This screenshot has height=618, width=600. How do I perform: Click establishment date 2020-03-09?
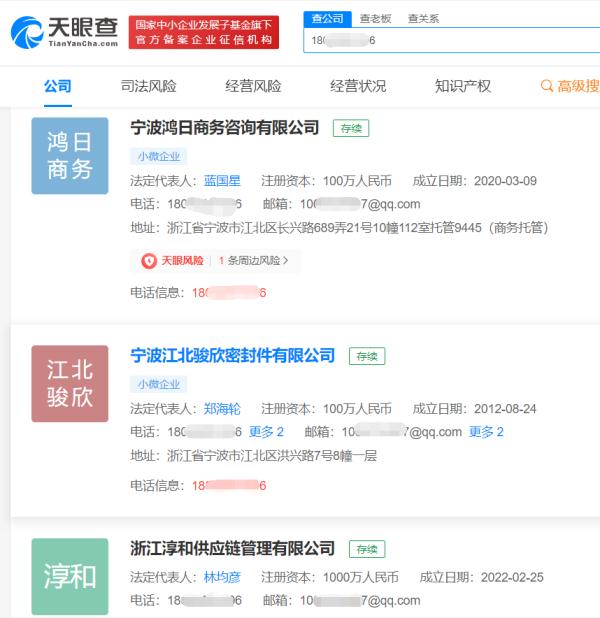(x=505, y=181)
